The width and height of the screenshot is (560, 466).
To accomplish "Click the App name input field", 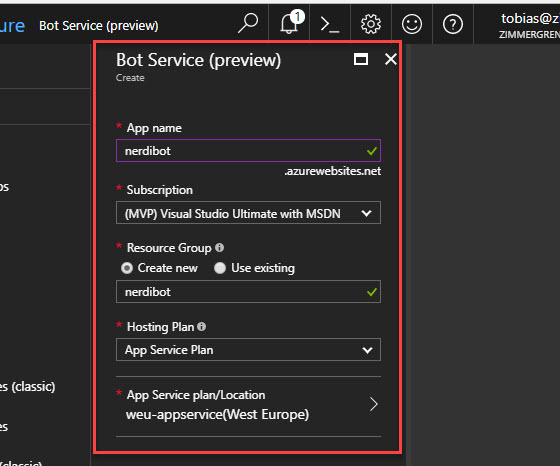I will pyautogui.click(x=248, y=151).
